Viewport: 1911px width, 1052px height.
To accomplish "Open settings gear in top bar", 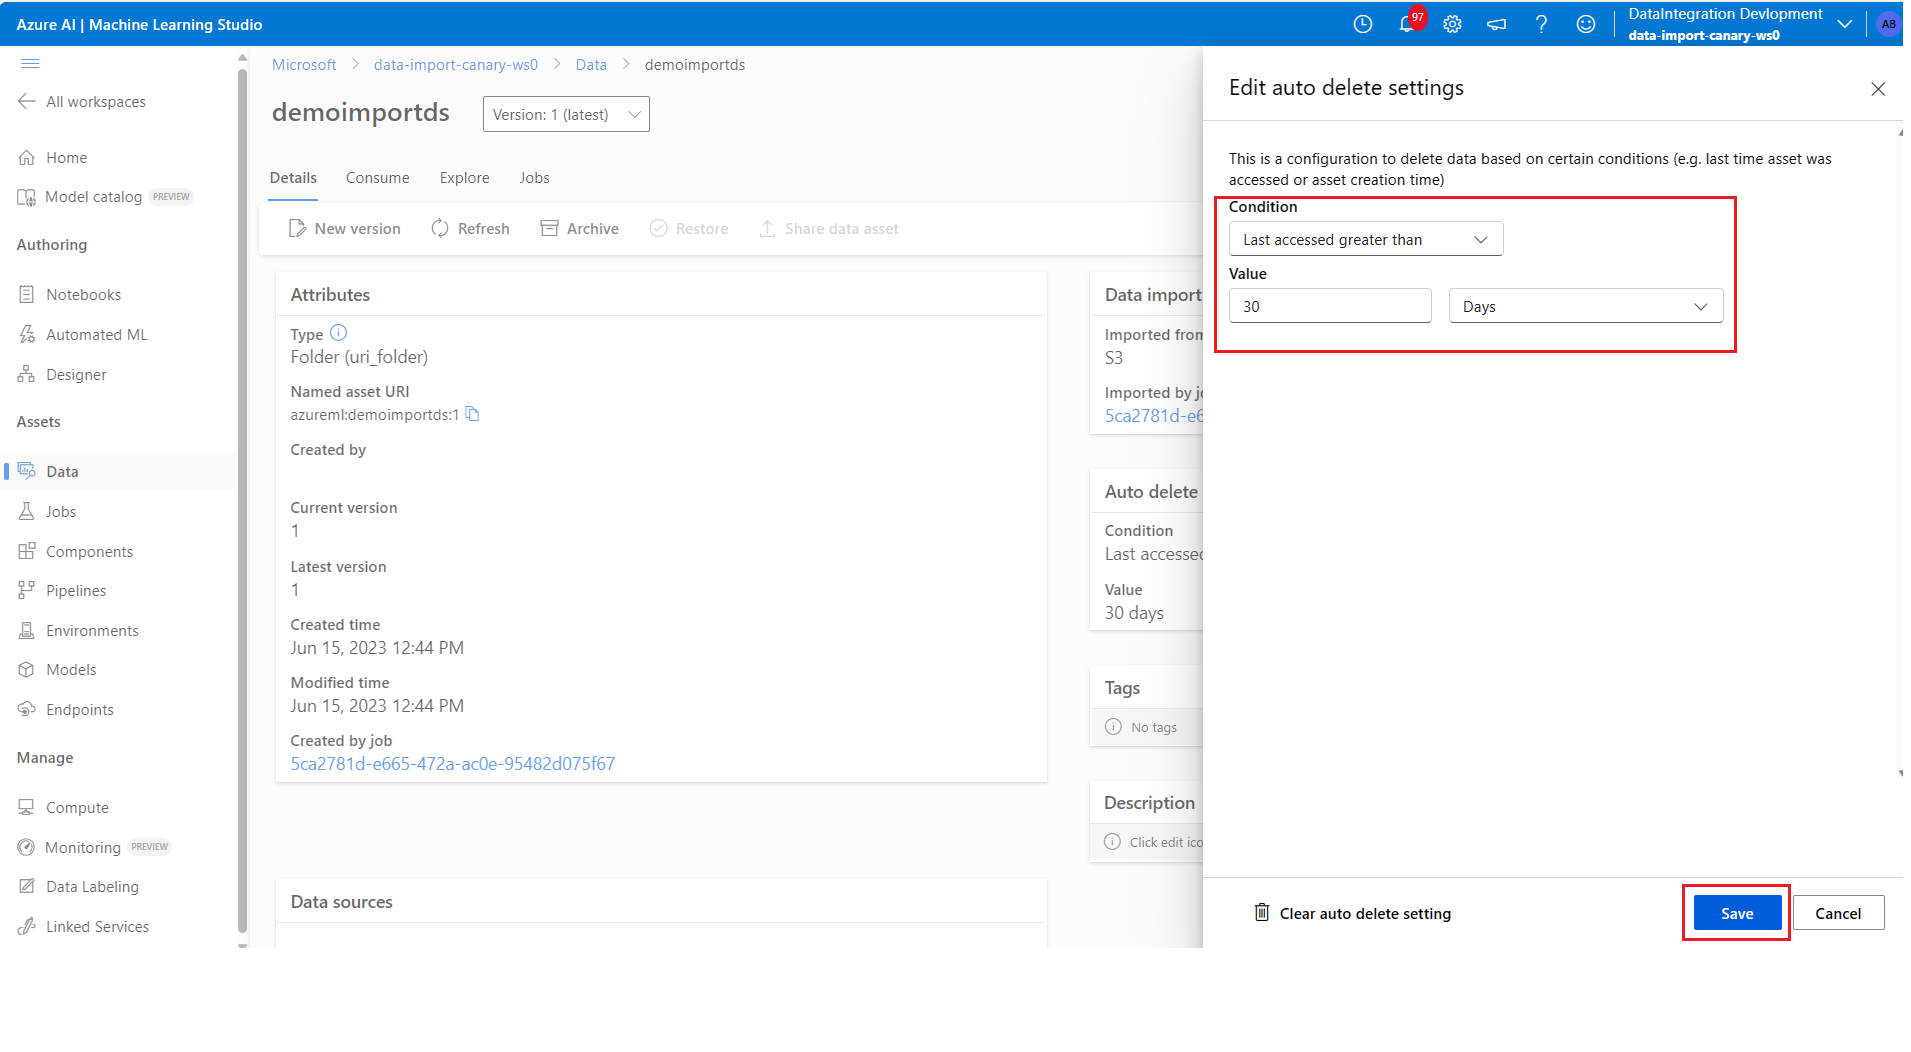I will (1452, 24).
